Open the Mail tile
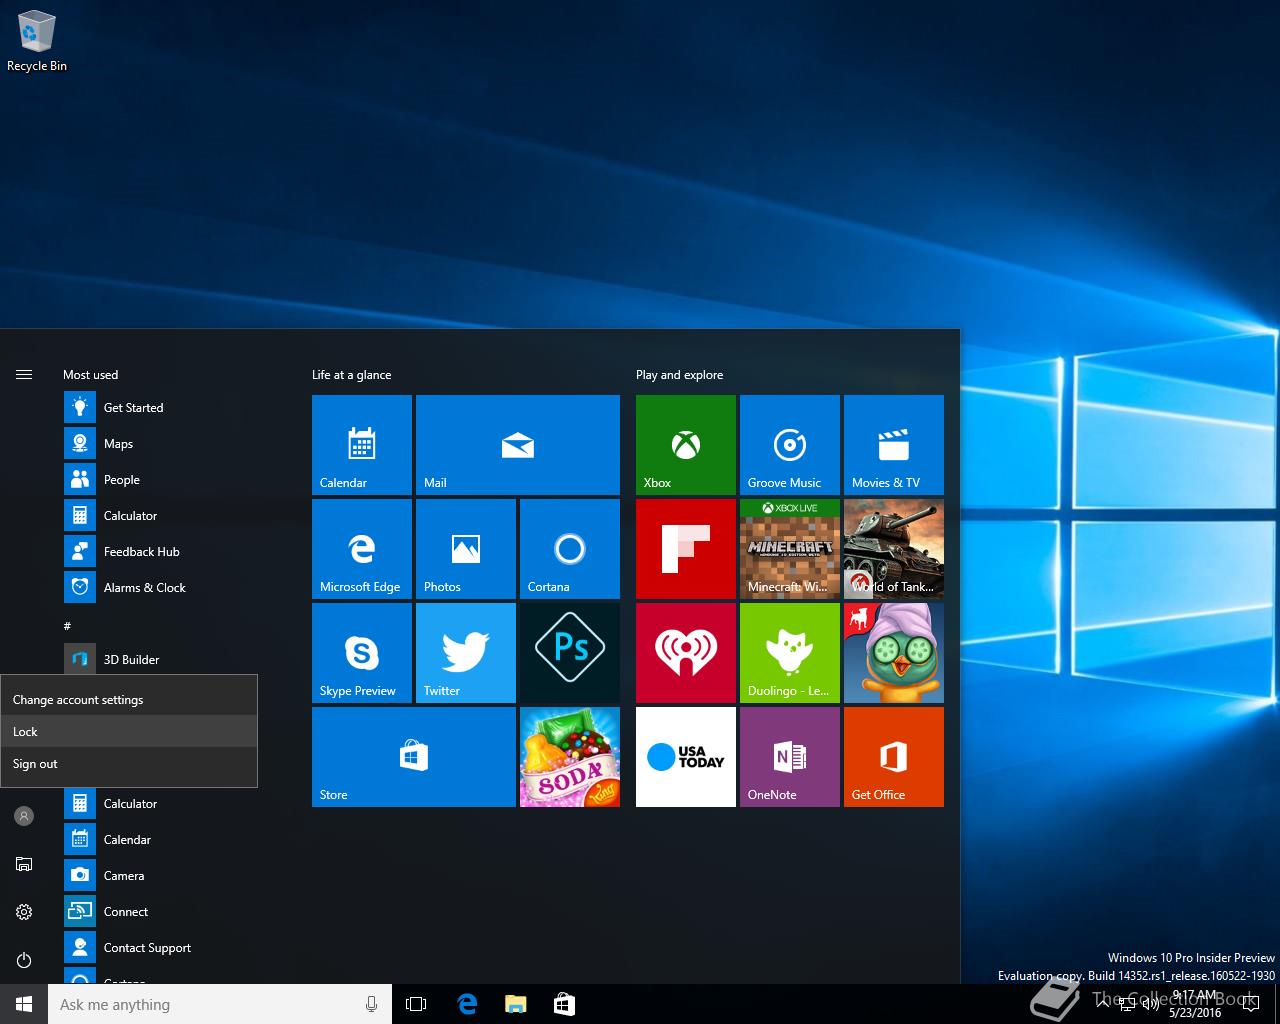Image resolution: width=1280 pixels, height=1024 pixels. (x=518, y=445)
